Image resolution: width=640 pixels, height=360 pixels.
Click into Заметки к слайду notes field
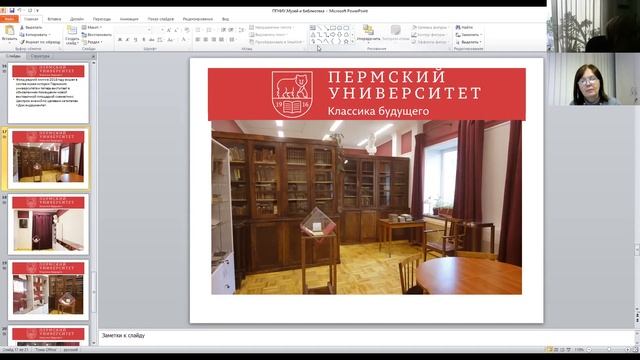pyautogui.click(x=365, y=336)
